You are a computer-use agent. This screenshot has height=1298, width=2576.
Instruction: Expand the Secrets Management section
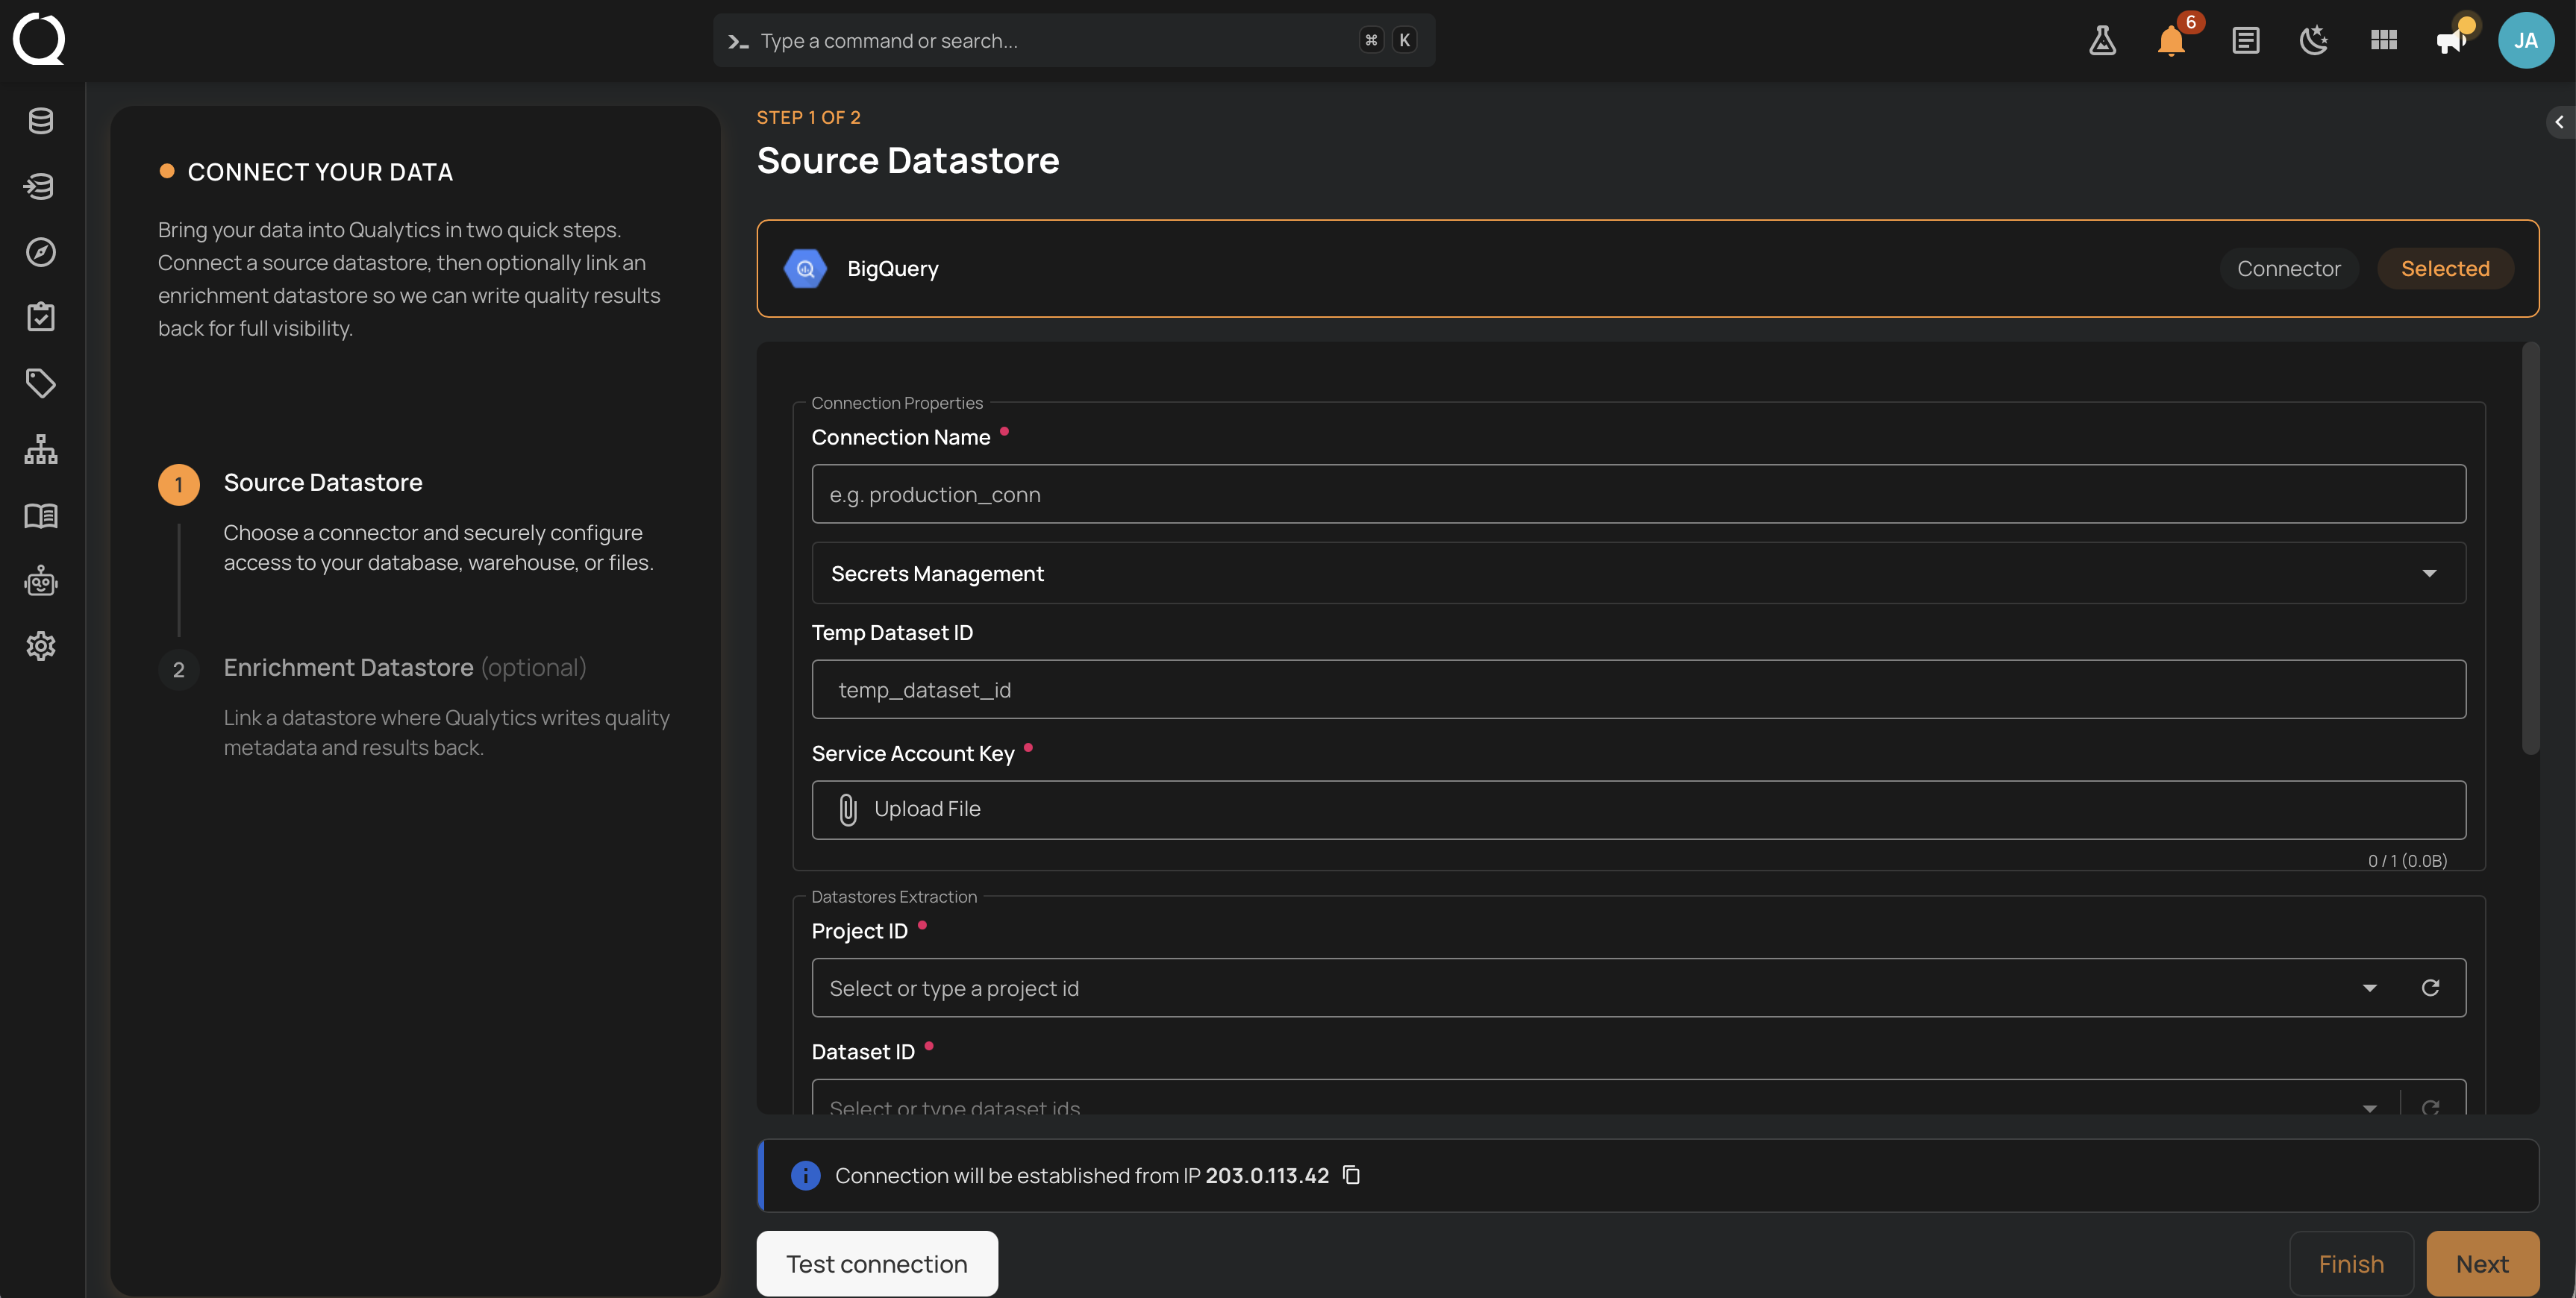pyautogui.click(x=1638, y=573)
